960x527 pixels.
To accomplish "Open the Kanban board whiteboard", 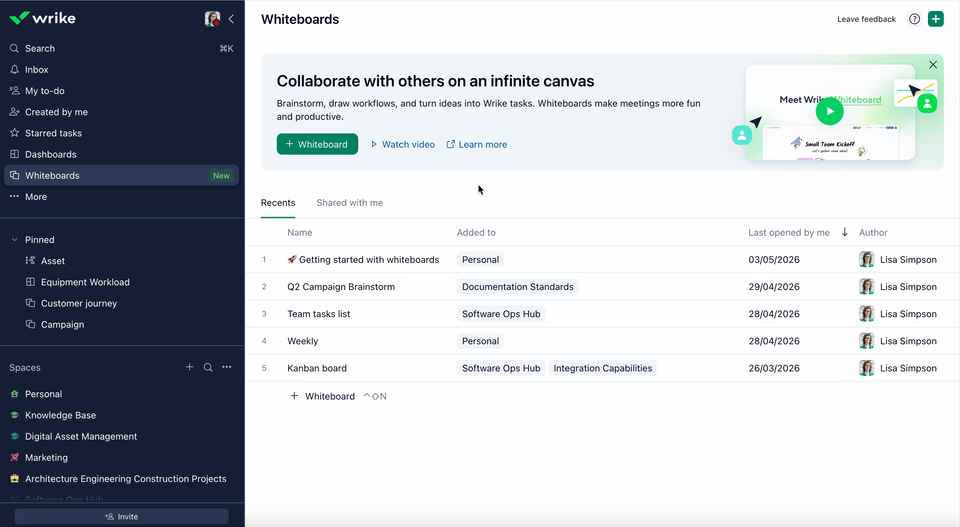I will coord(317,368).
